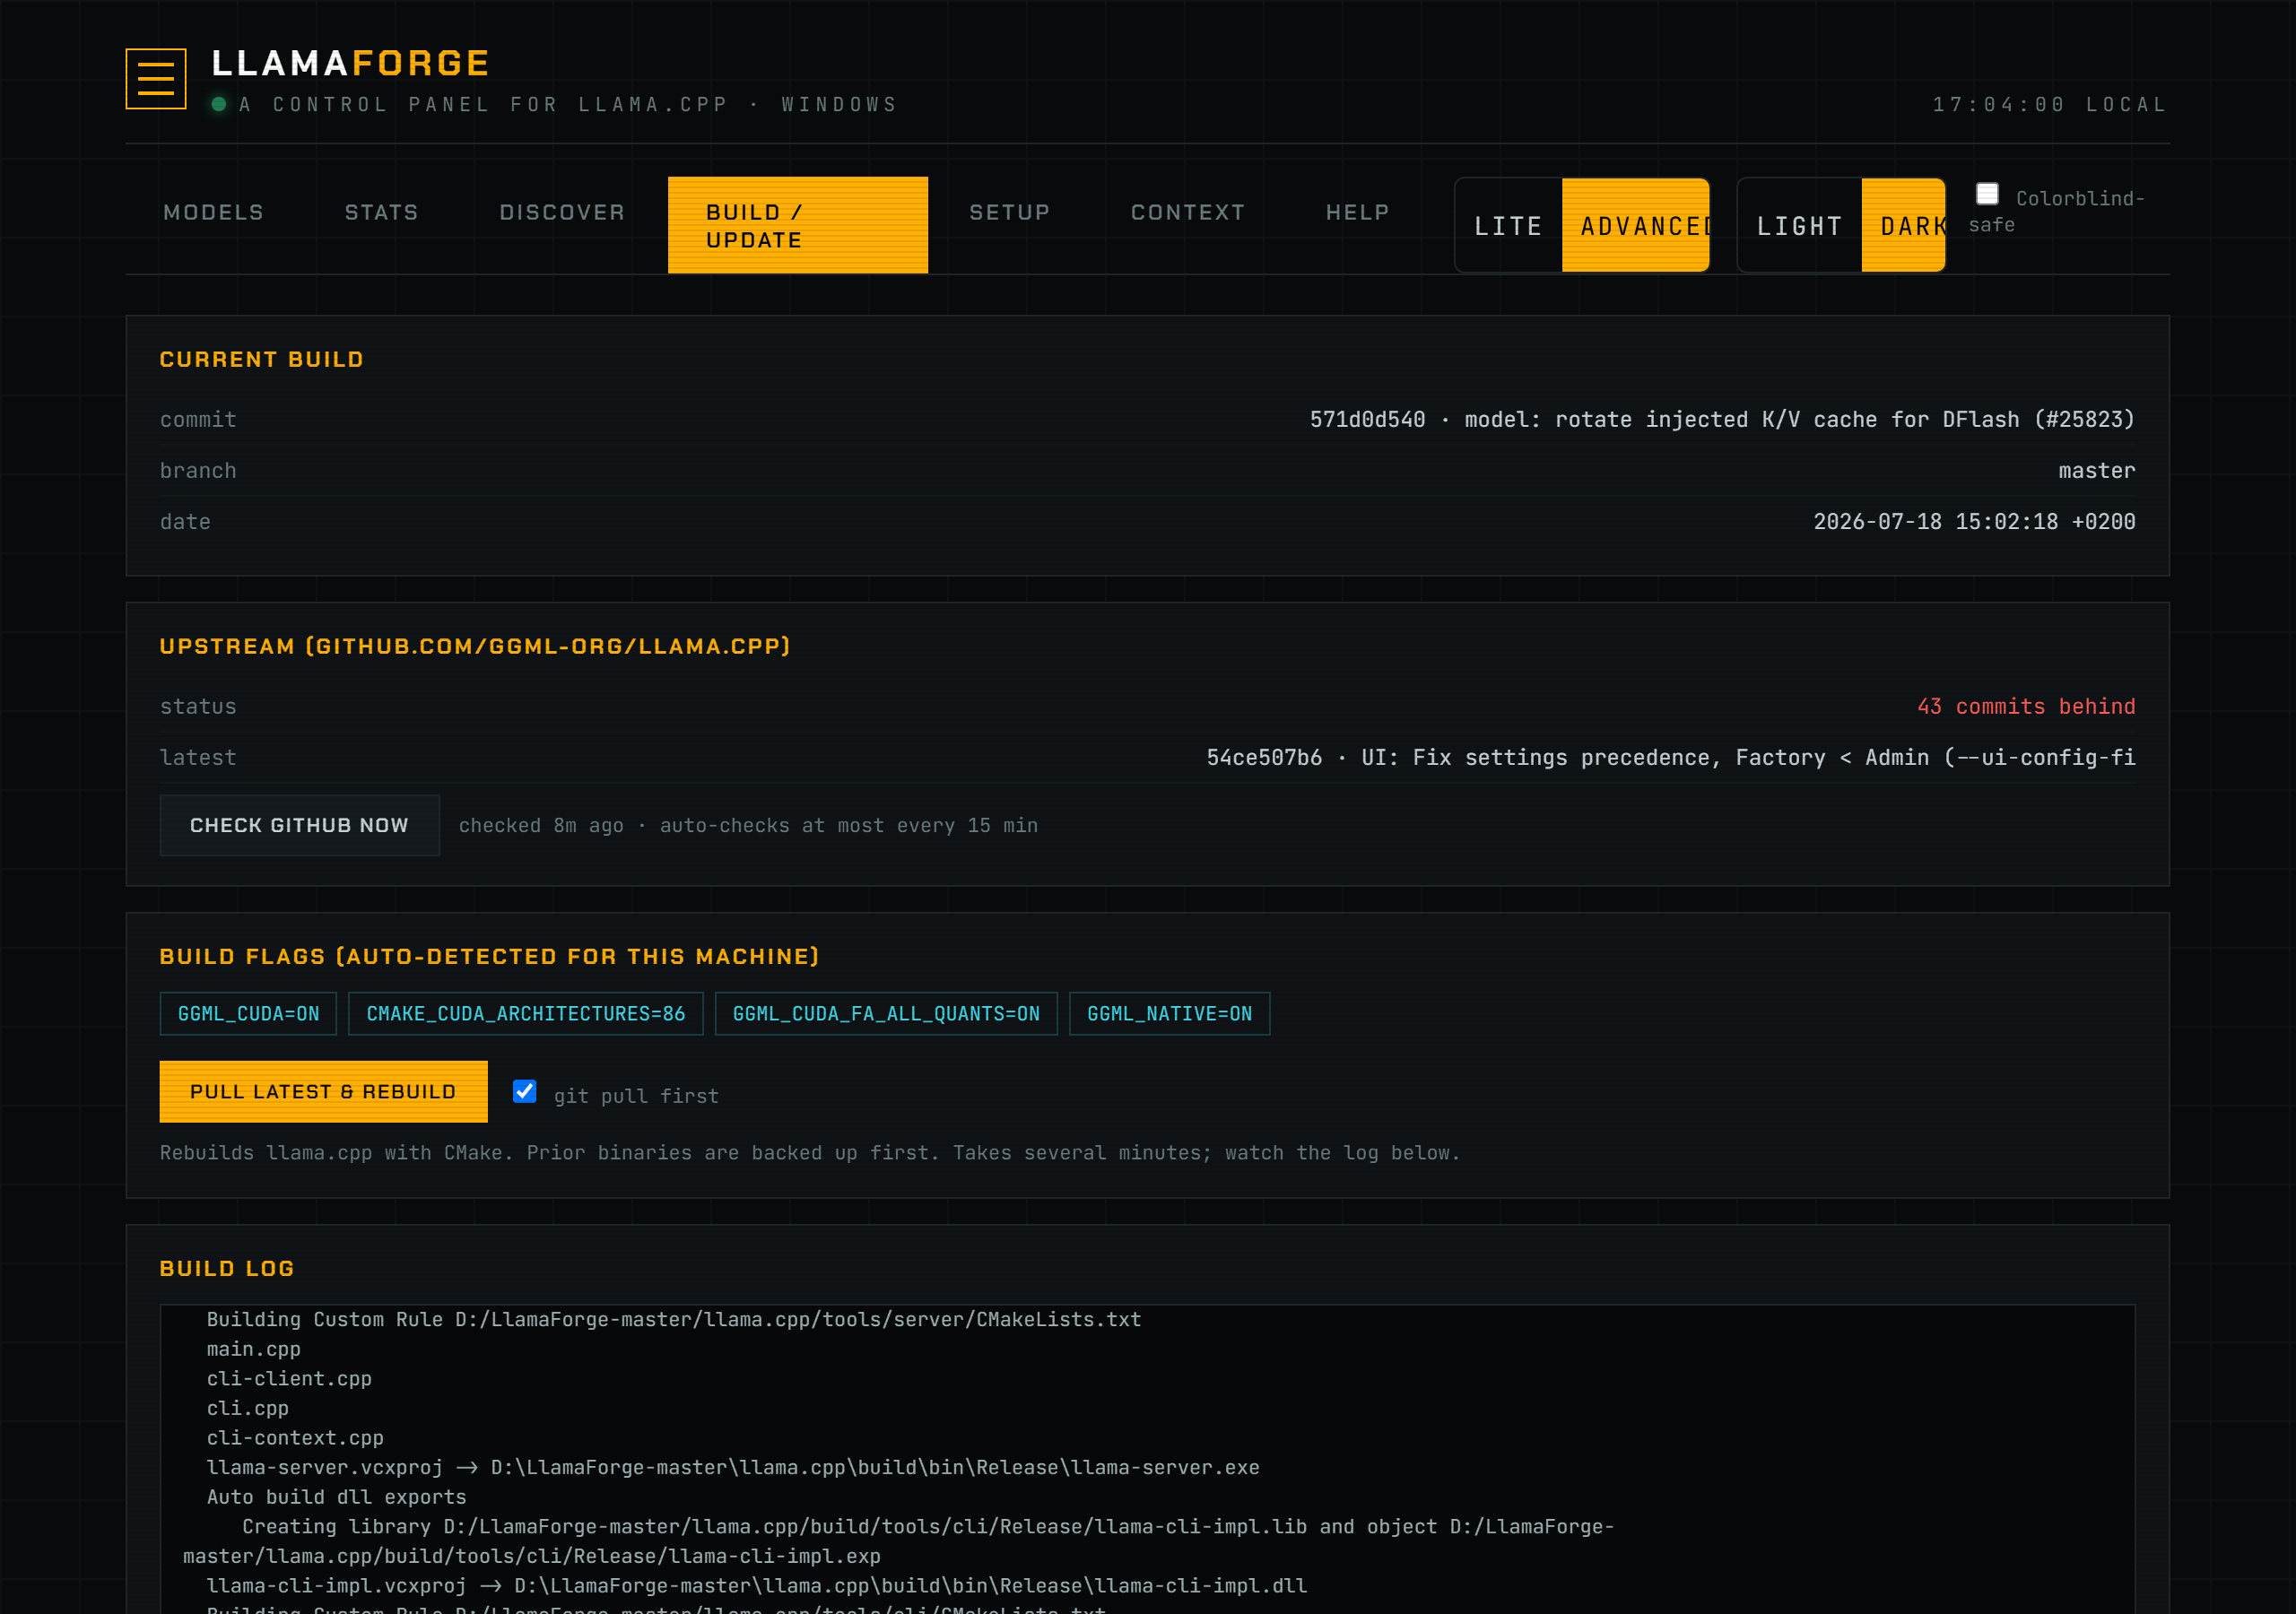Open the Setup tab
This screenshot has height=1614, width=2296.
1010,212
